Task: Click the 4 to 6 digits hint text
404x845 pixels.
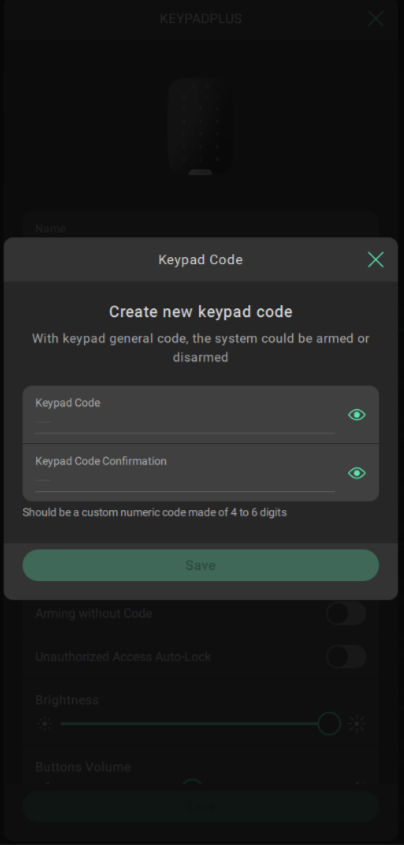Action: 155,512
